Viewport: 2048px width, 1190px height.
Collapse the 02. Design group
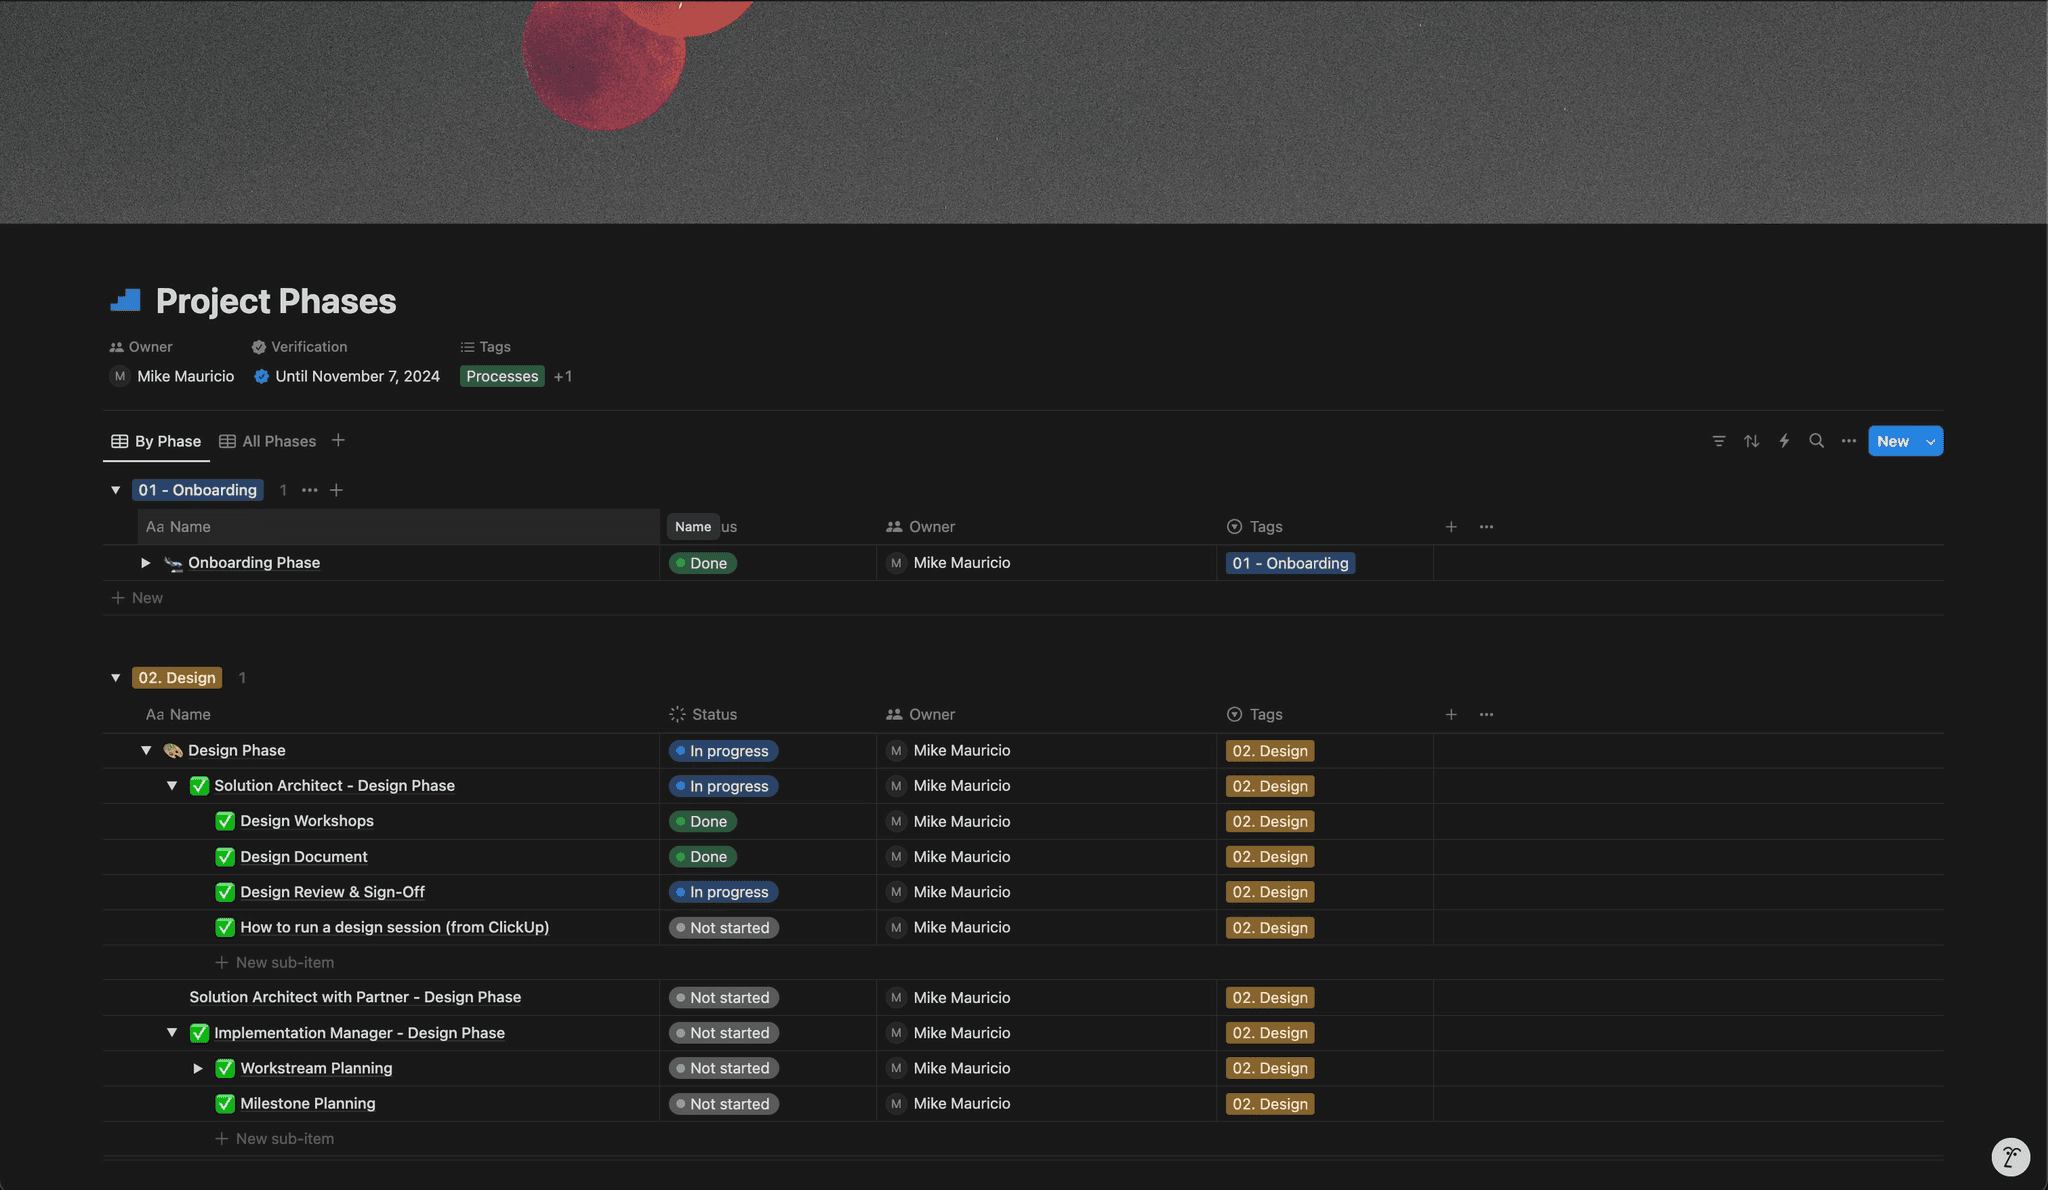(116, 678)
